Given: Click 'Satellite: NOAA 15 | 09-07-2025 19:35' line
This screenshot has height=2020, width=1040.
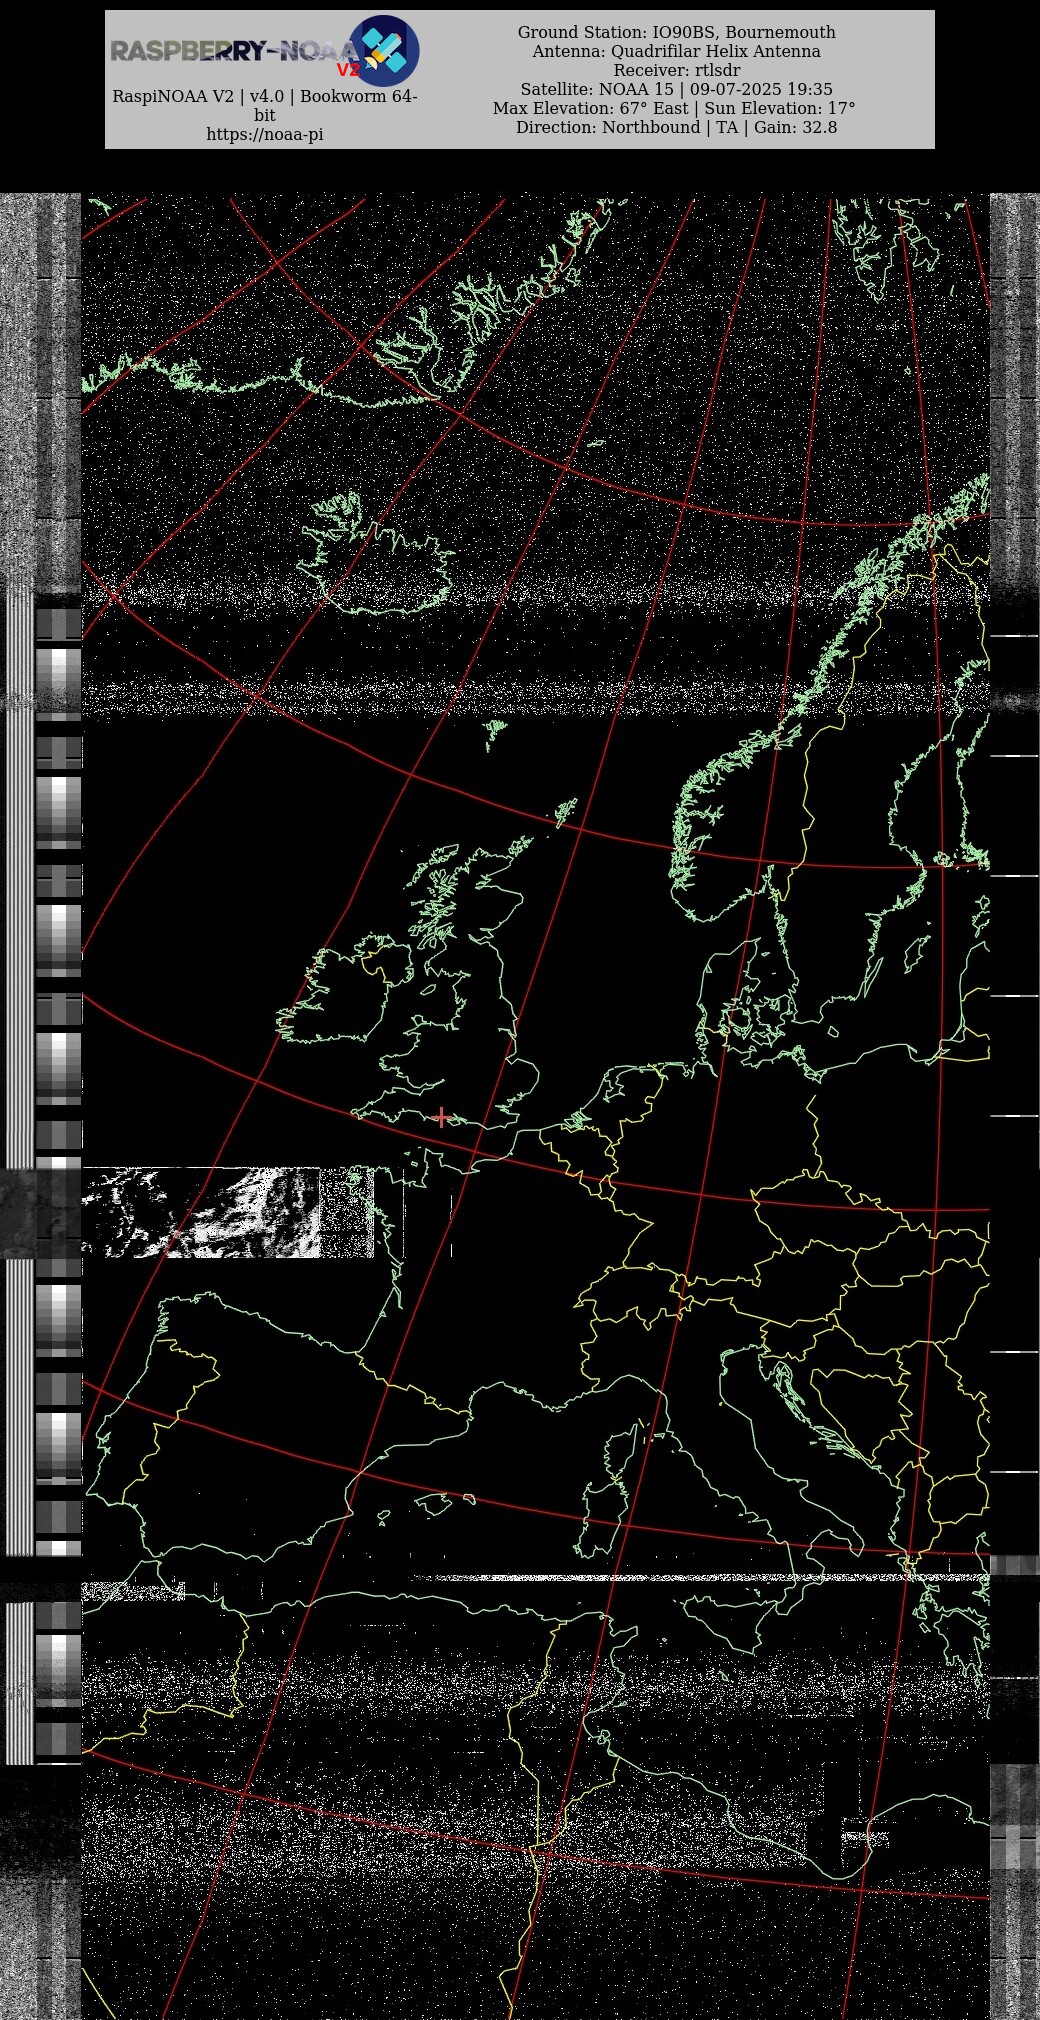Looking at the screenshot, I should click(x=676, y=89).
